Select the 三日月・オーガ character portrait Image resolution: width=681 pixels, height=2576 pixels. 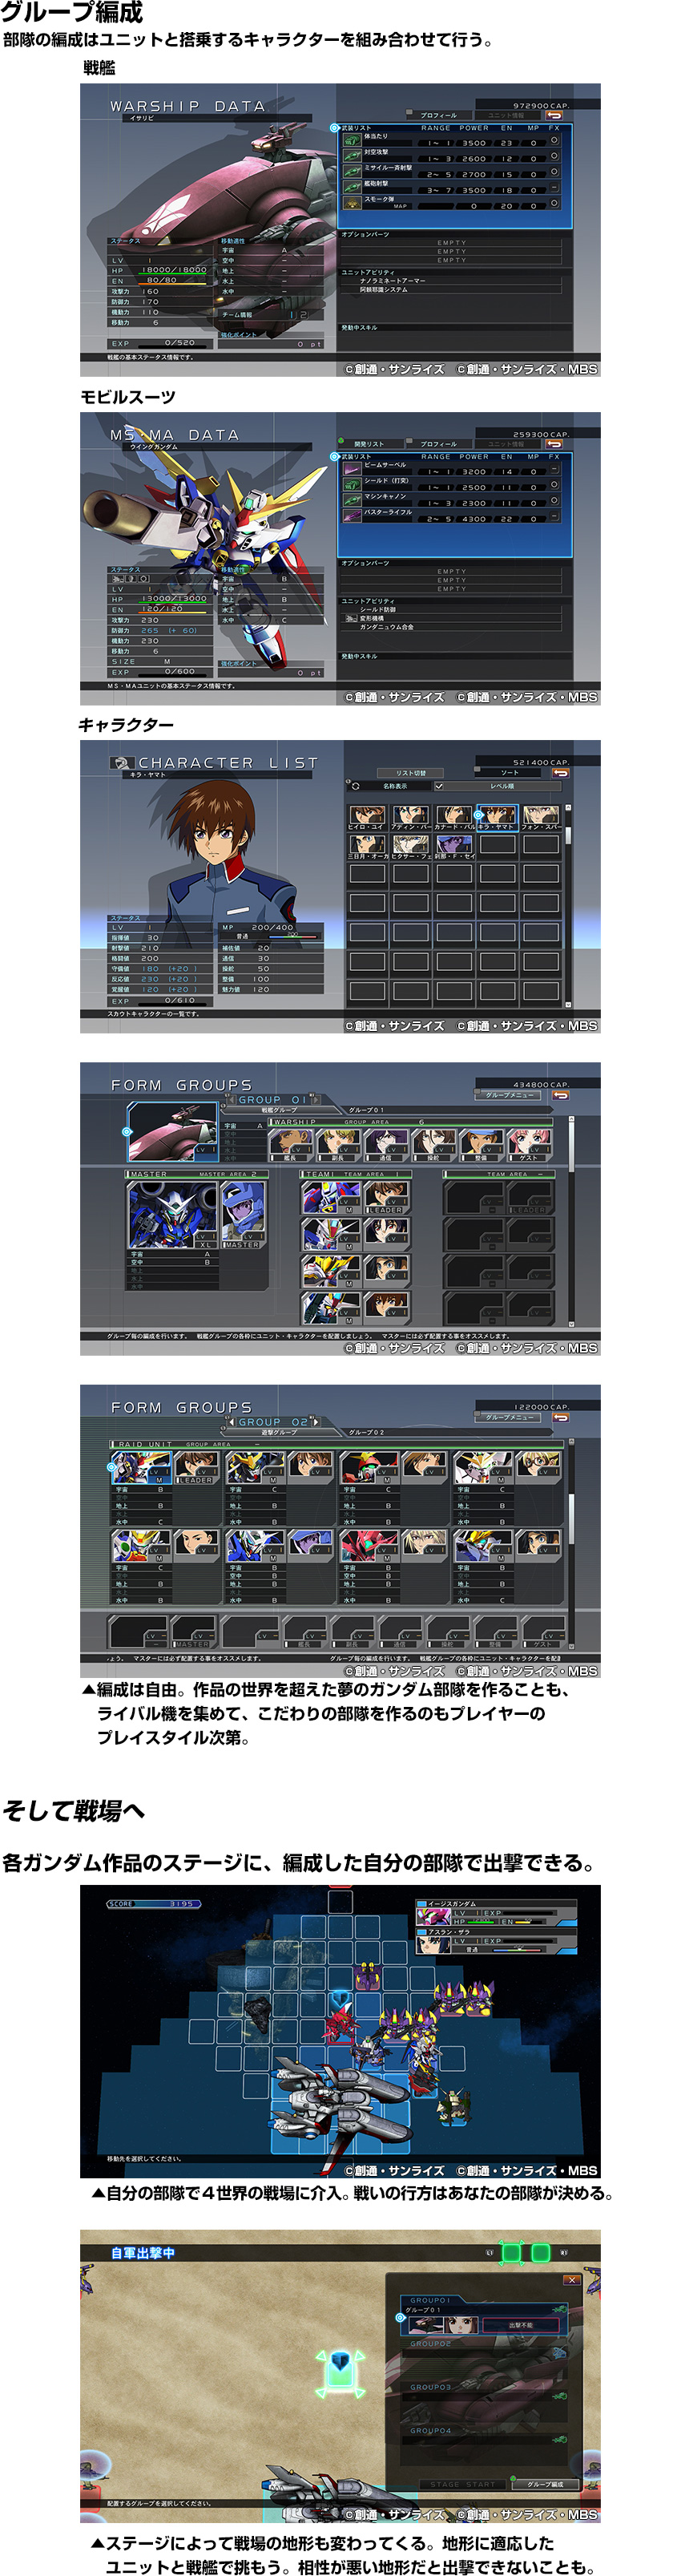pyautogui.click(x=367, y=847)
